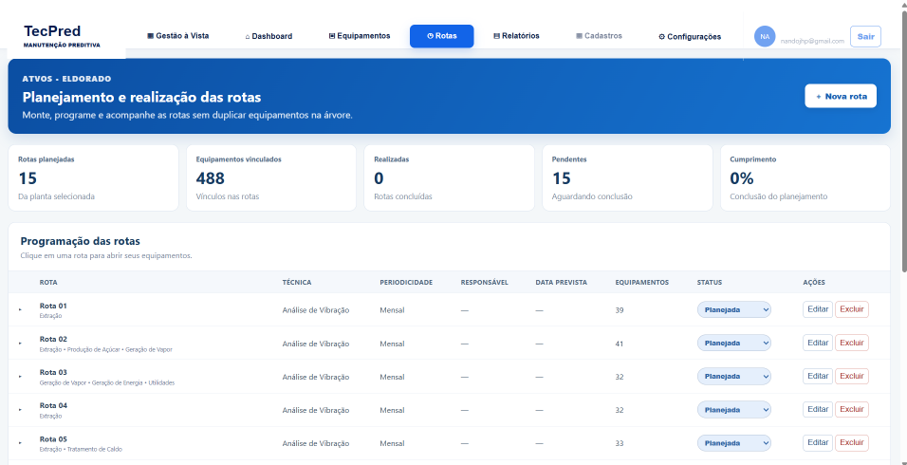Click the TÉCNICA column header
Viewport: 907px width, 465px height.
click(297, 282)
